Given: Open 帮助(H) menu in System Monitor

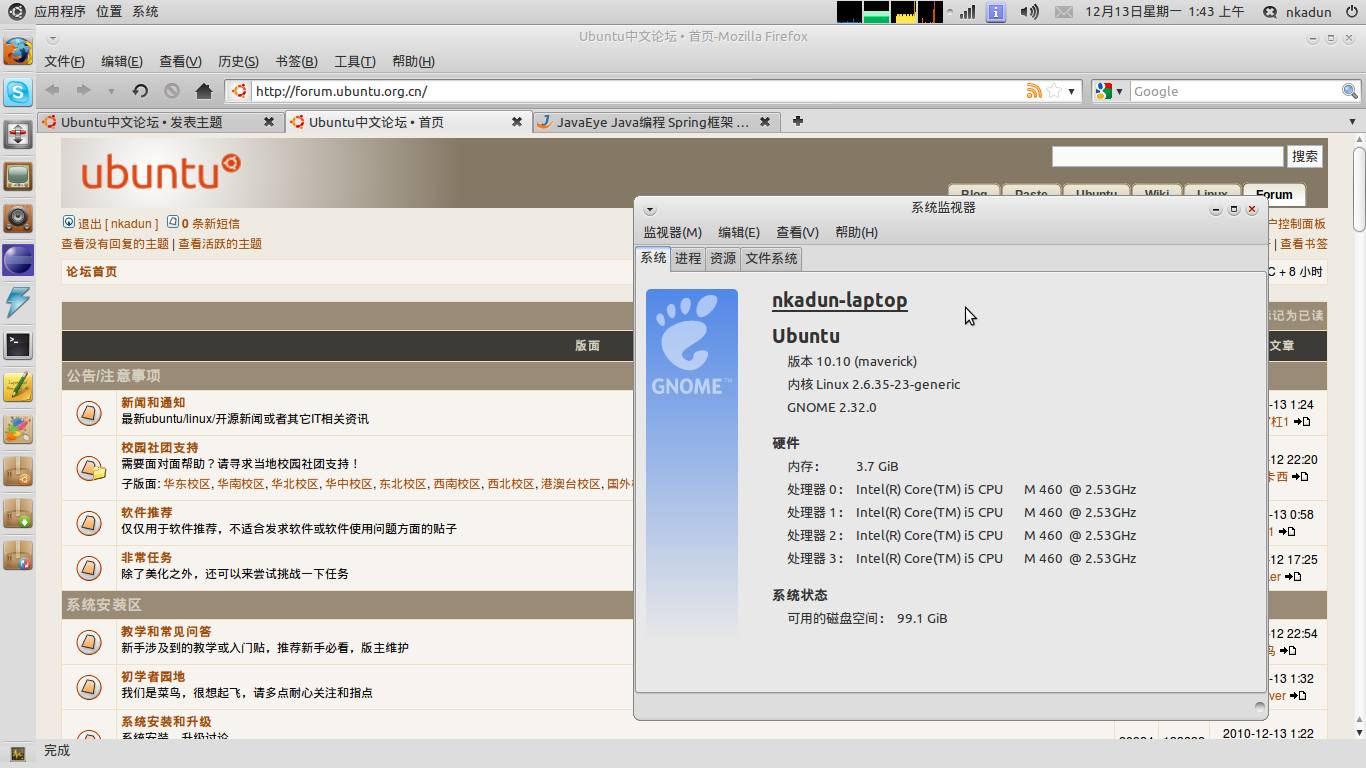Looking at the screenshot, I should [x=857, y=232].
